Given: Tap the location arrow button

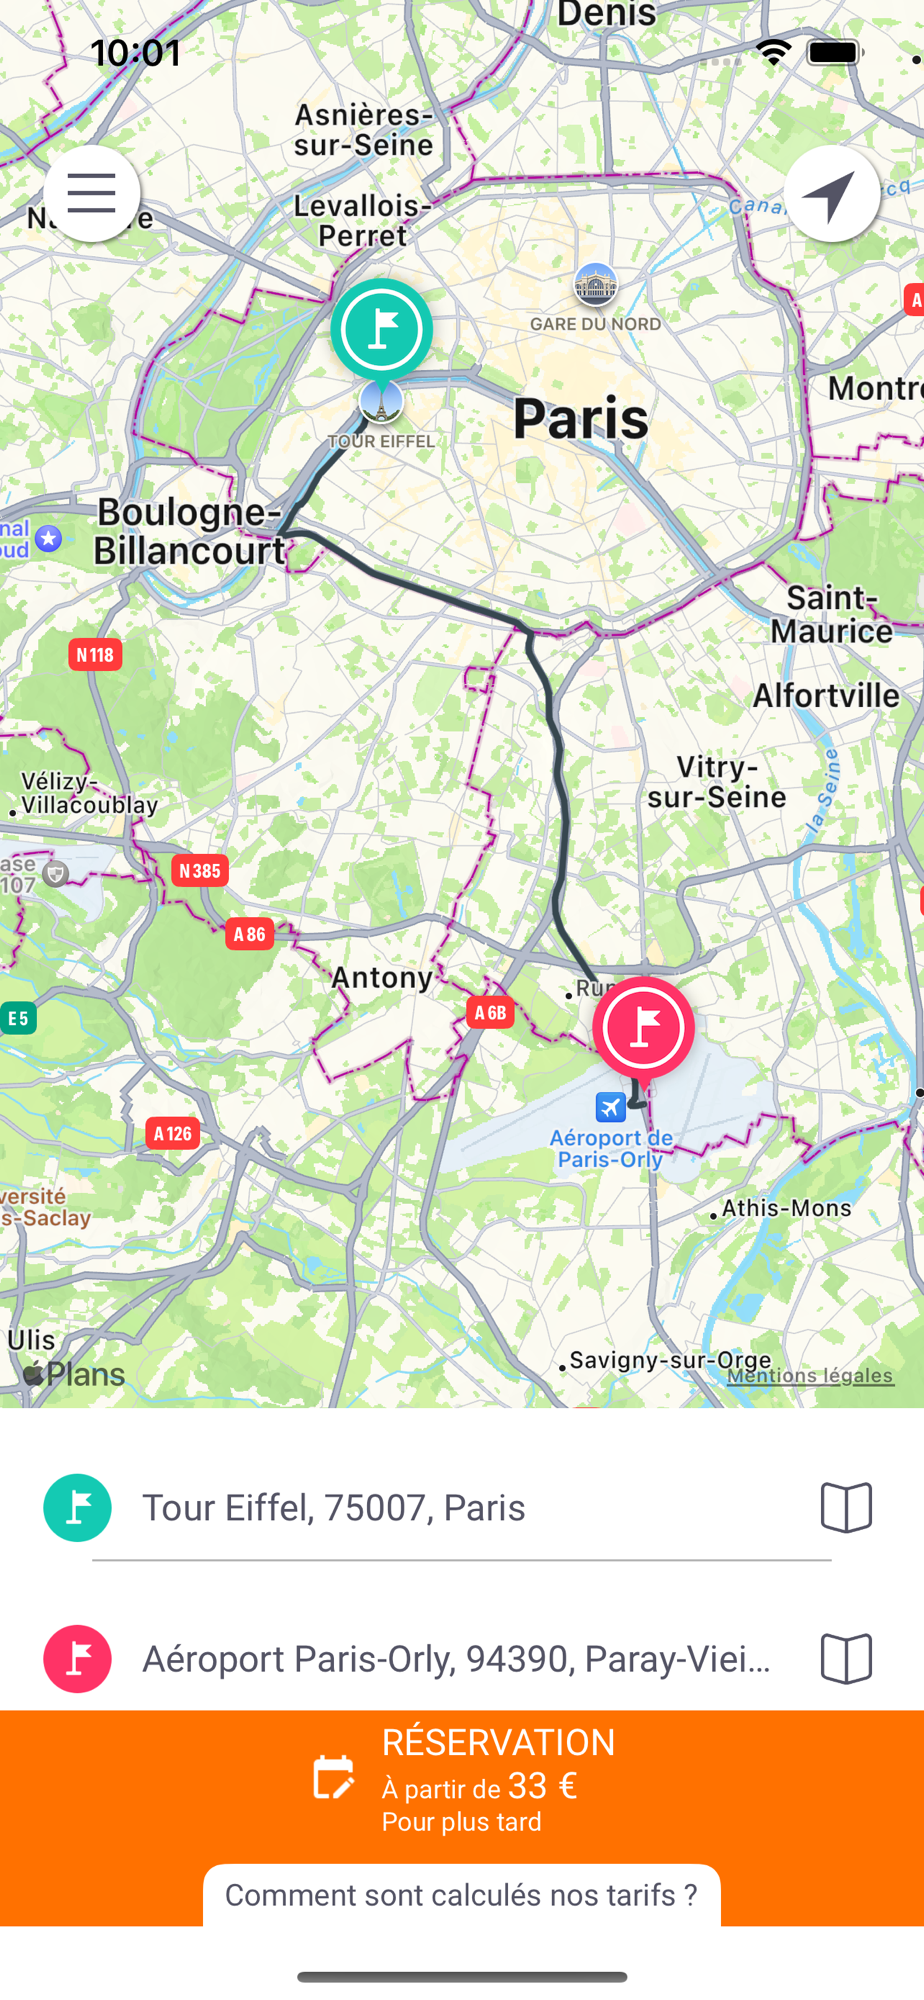Looking at the screenshot, I should (831, 193).
